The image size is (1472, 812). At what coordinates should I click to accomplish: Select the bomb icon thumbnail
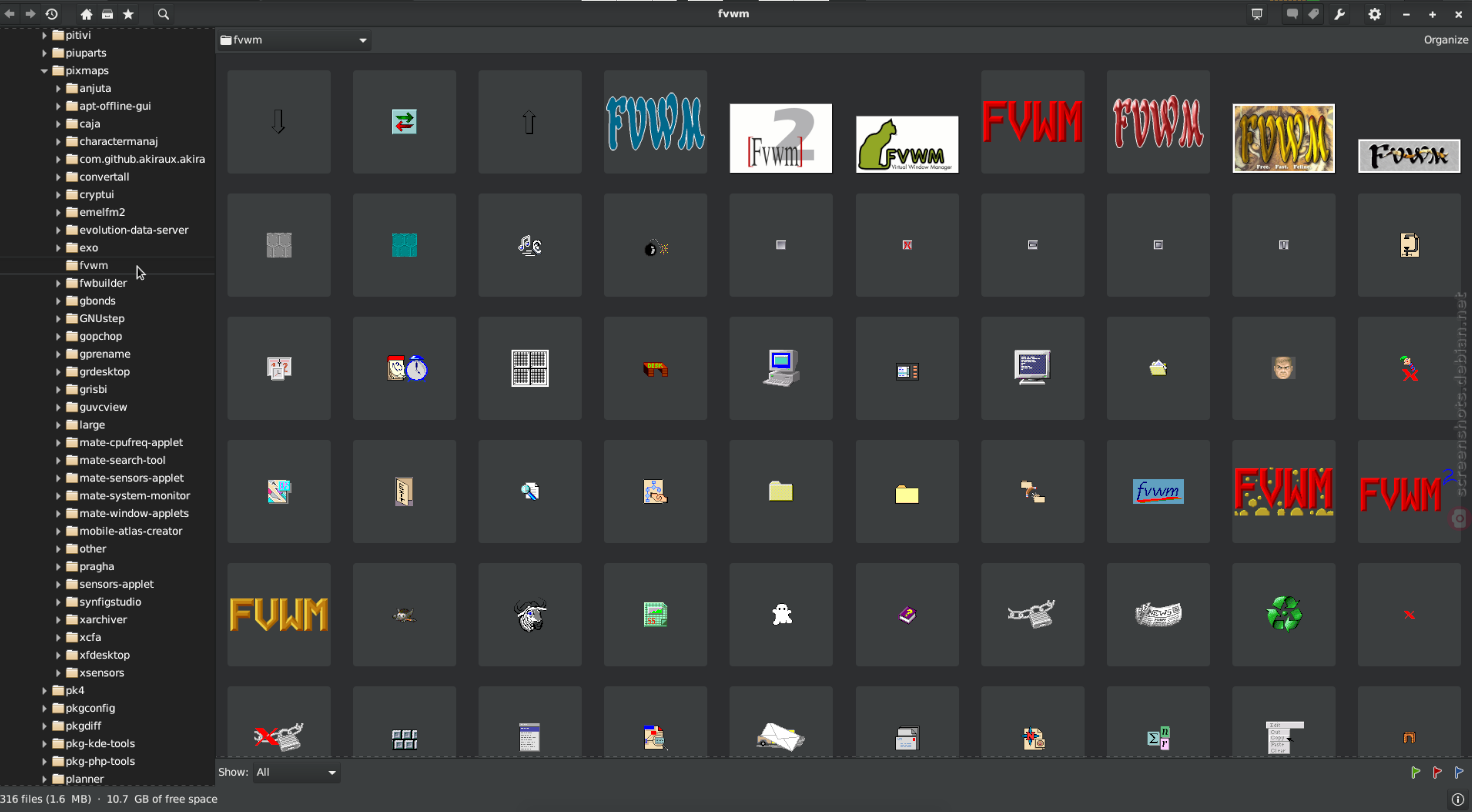point(655,245)
